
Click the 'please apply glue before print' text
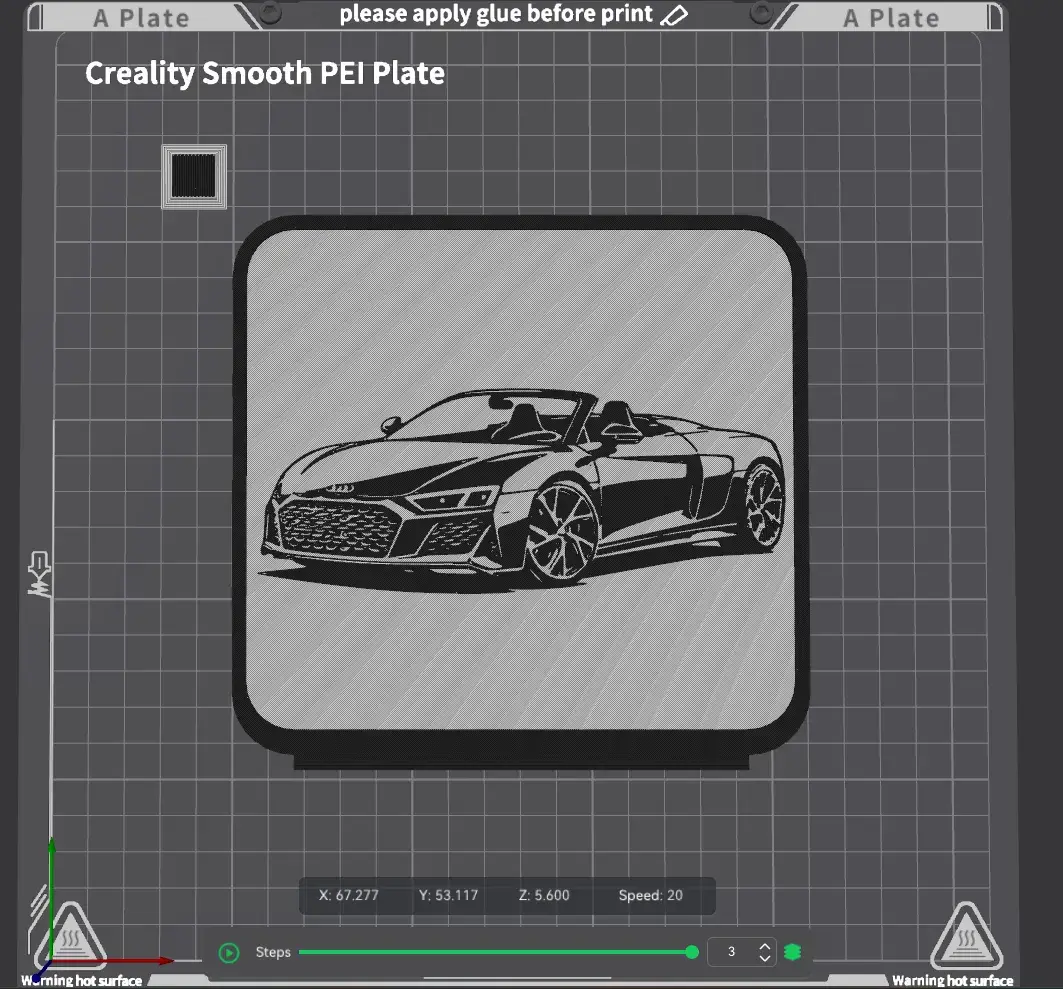pos(496,14)
